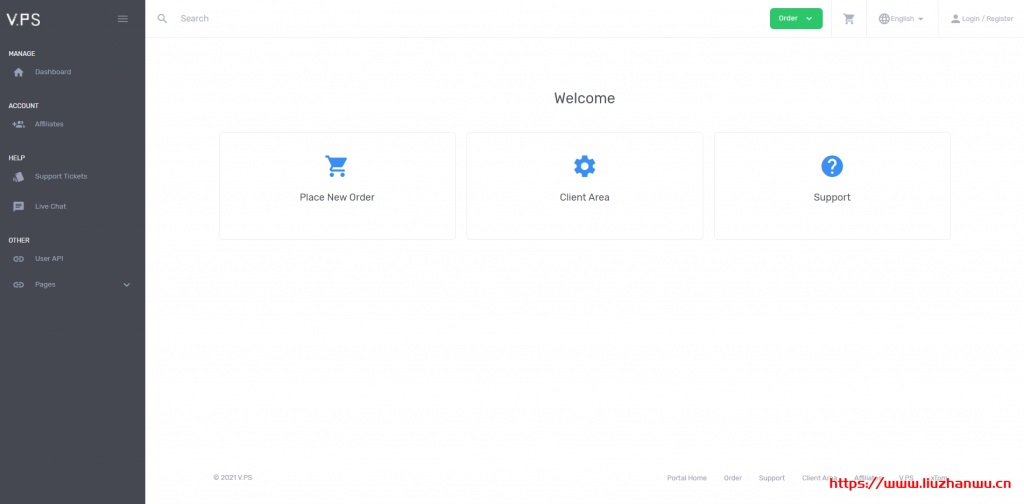Click the blue question mark Support icon
1024x504 pixels.
tap(832, 166)
